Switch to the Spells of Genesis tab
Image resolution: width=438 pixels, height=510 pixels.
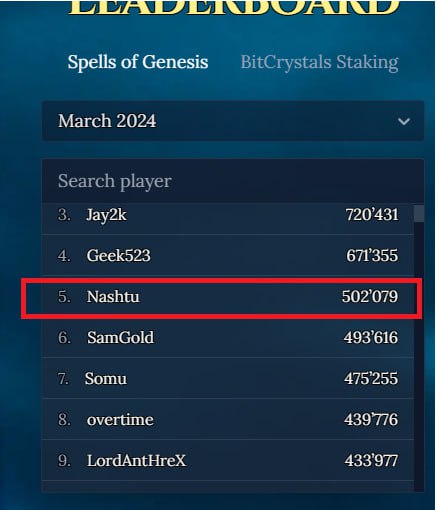click(138, 62)
